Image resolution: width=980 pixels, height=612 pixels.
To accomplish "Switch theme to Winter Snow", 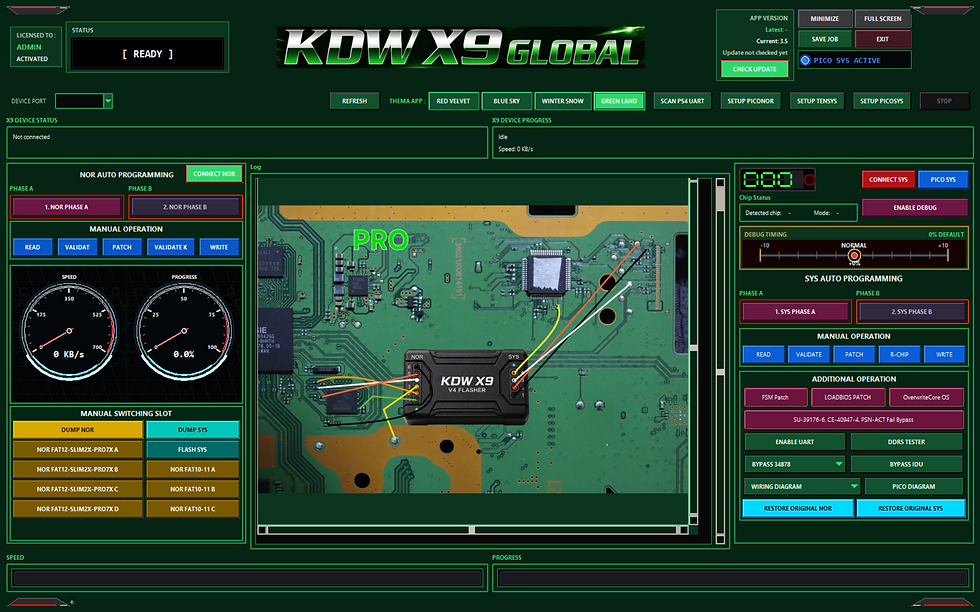I will [x=562, y=101].
